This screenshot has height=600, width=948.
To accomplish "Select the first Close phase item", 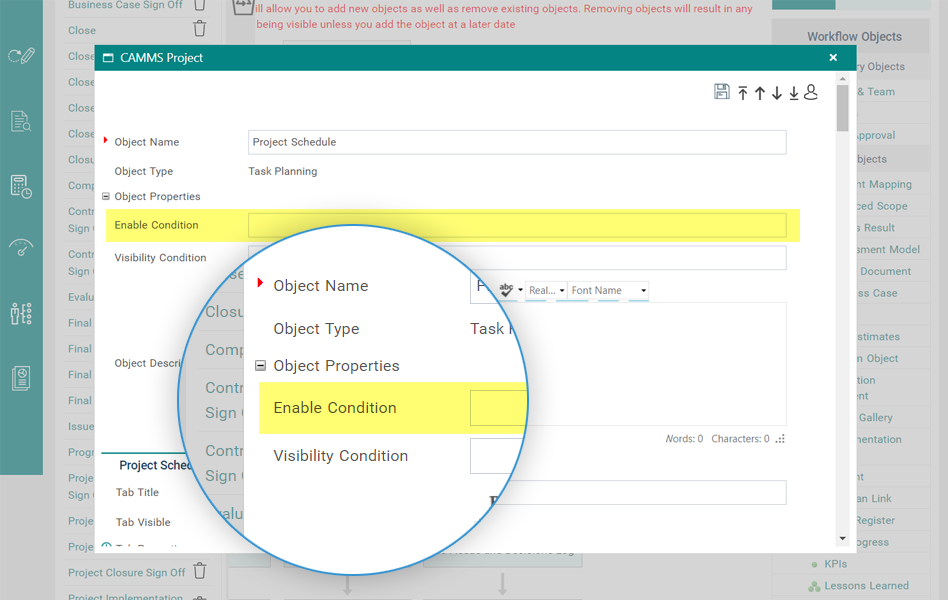I will tap(82, 30).
